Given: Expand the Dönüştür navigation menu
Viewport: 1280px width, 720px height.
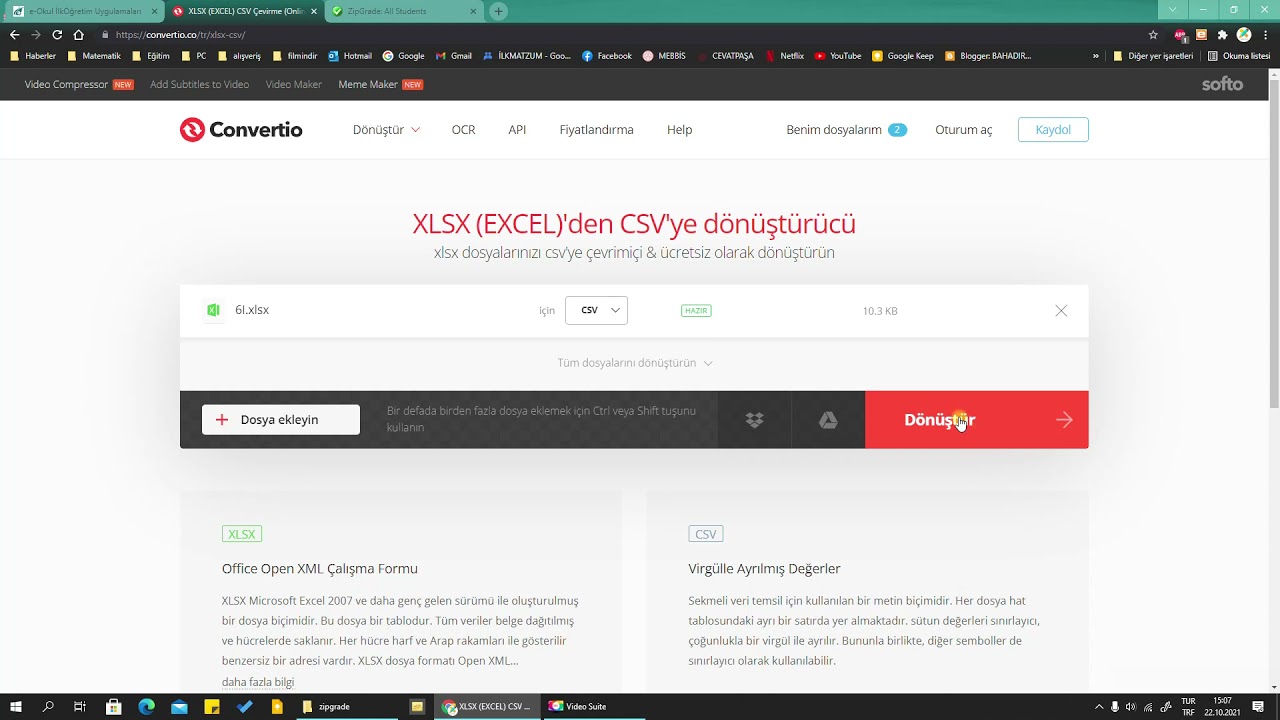Looking at the screenshot, I should 386,130.
